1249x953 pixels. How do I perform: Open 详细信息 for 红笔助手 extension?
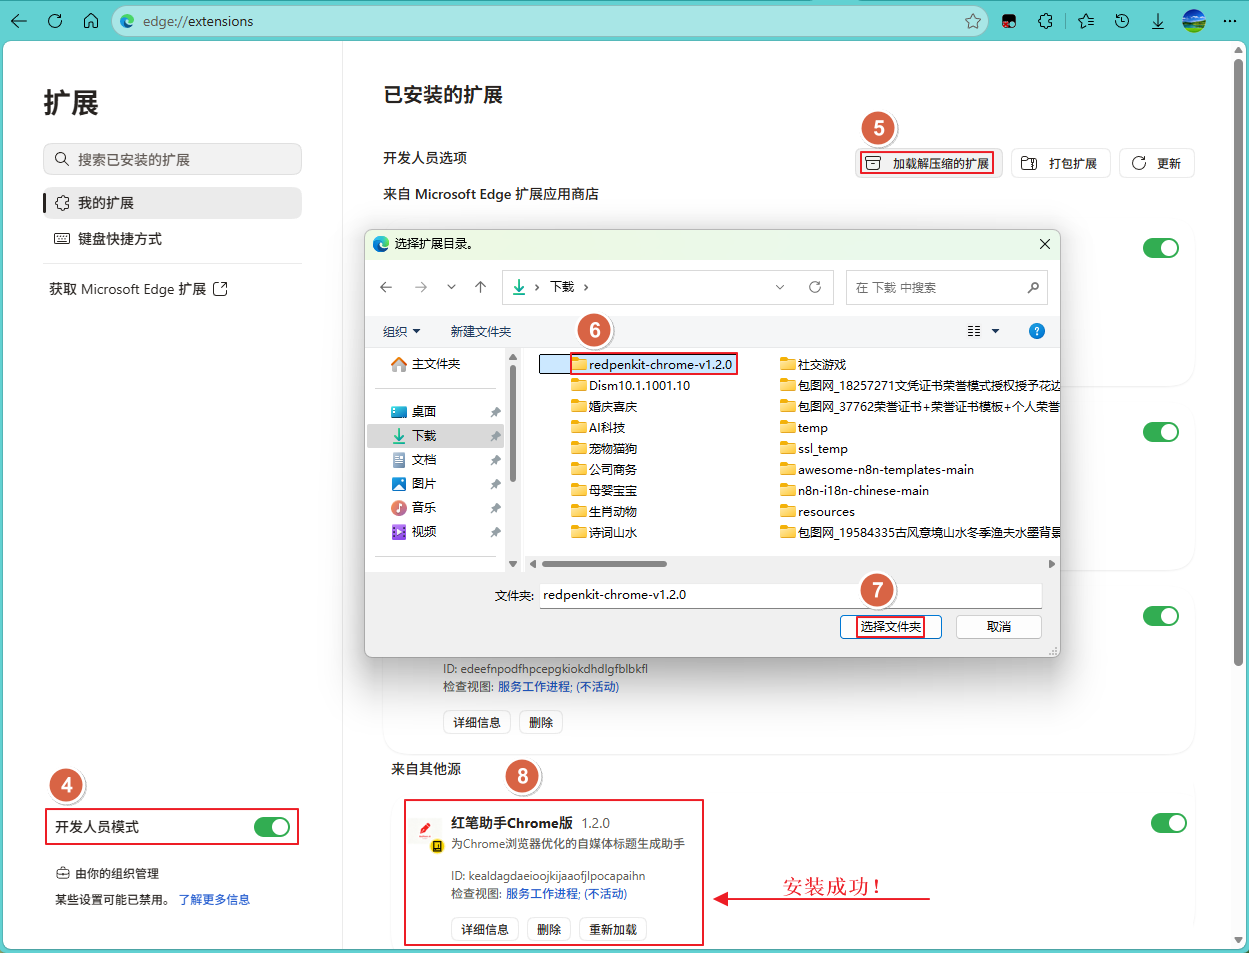click(x=485, y=929)
